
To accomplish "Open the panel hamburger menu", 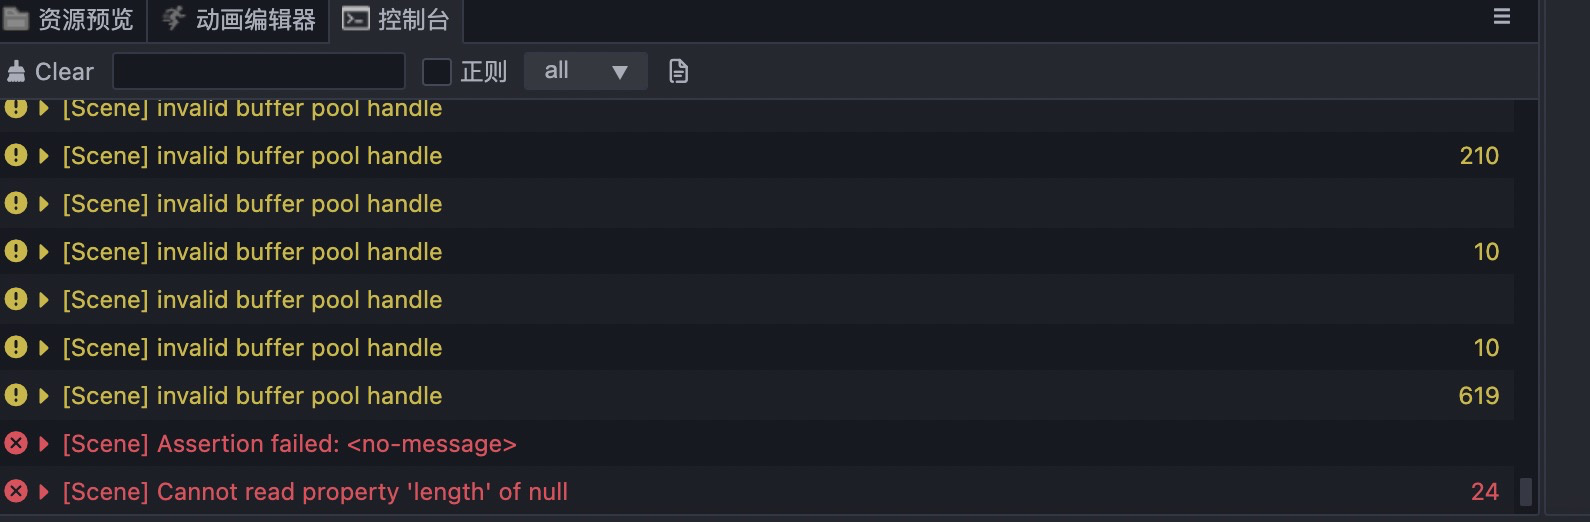I will [x=1501, y=17].
